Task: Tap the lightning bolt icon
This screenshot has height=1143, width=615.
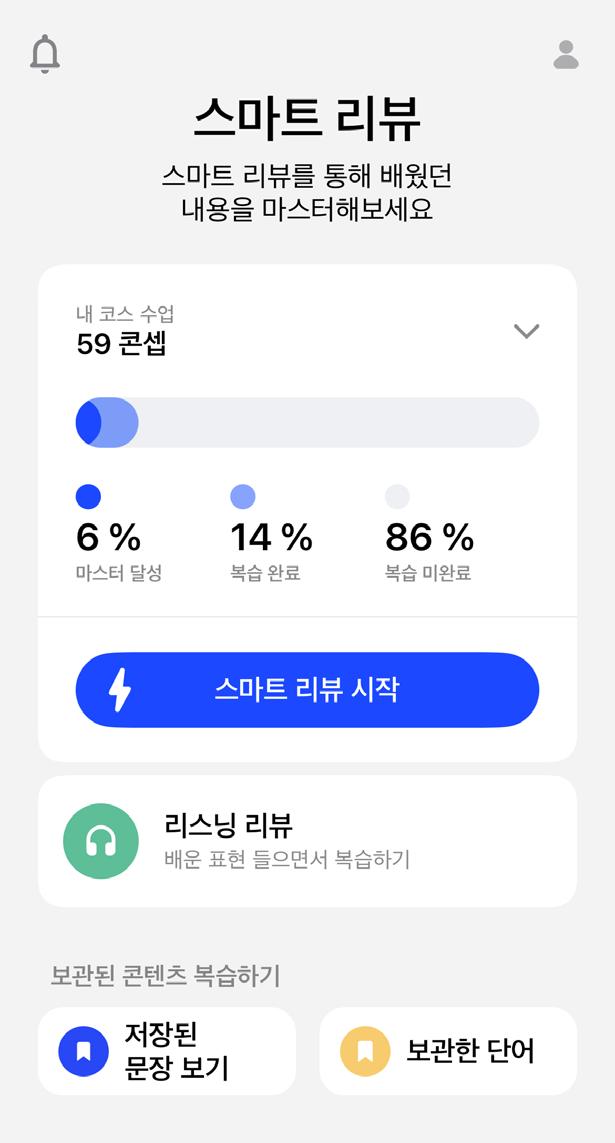Action: (x=119, y=689)
